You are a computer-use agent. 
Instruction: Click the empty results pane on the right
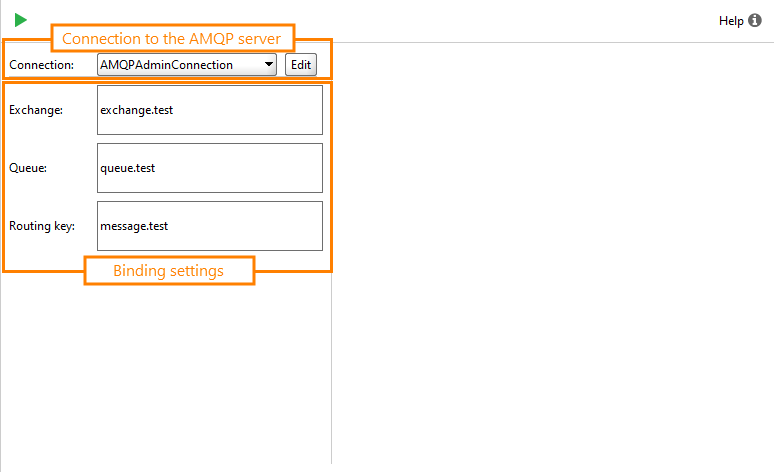coord(553,252)
